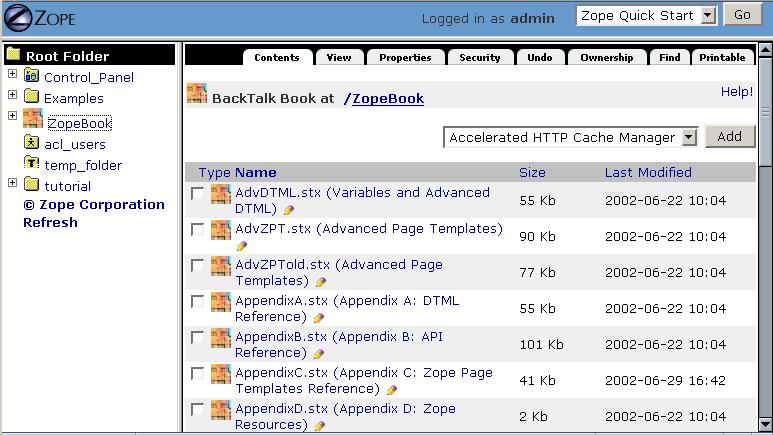Click pencil edit icon for AdvZPTold.stx
Image resolution: width=773 pixels, height=435 pixels.
321,282
